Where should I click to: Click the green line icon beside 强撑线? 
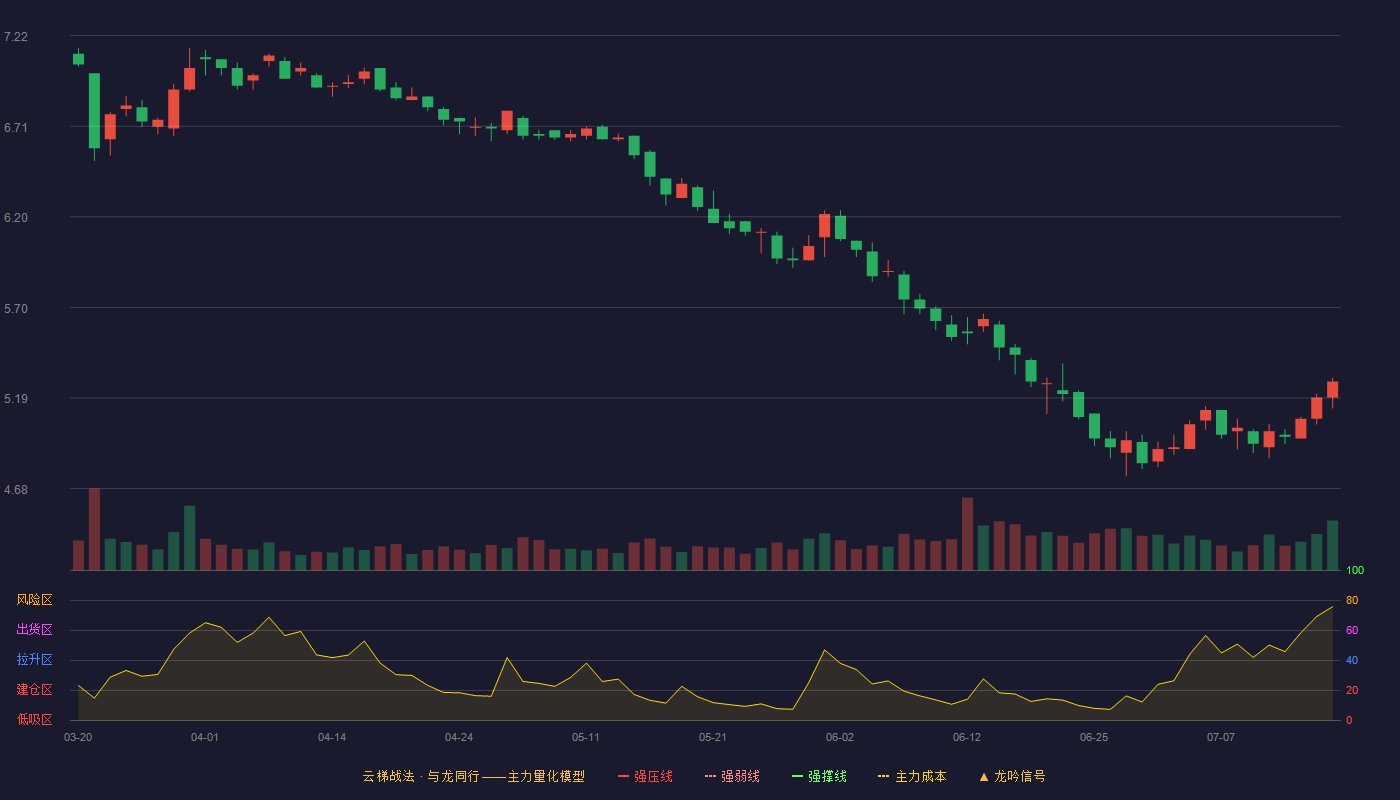pos(797,776)
